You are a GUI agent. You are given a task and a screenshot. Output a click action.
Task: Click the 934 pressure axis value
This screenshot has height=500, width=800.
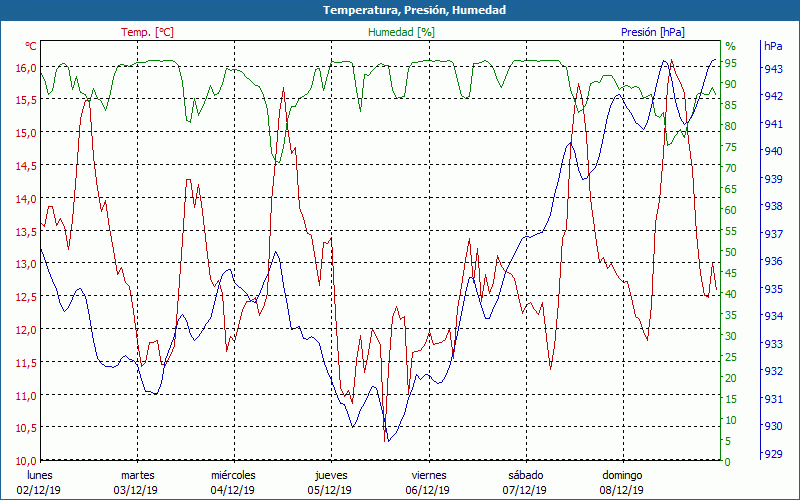(773, 316)
